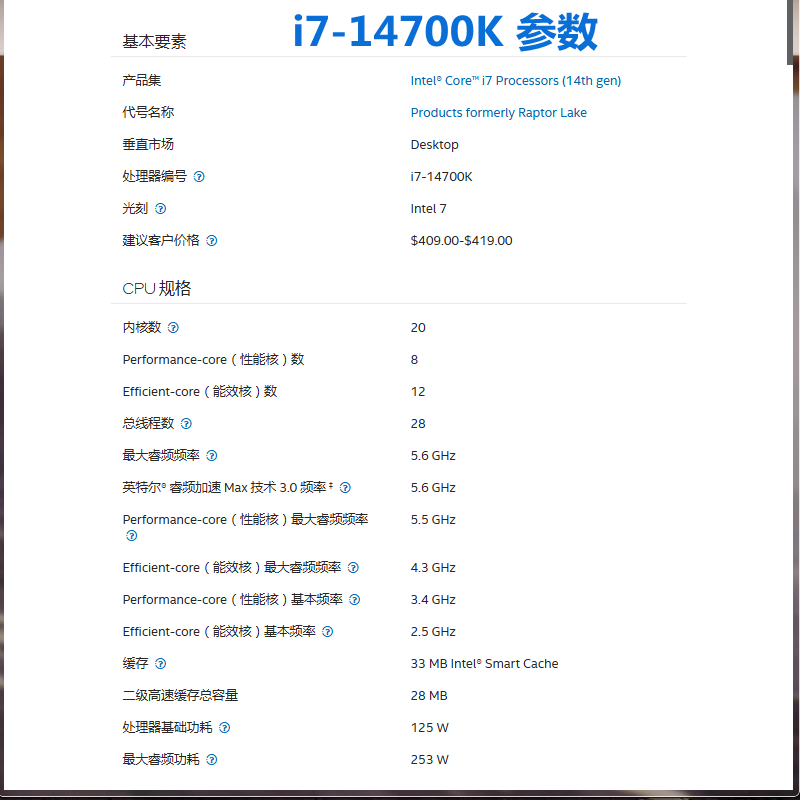Image resolution: width=800 pixels, height=800 pixels.
Task: Open Products formerly Raptor Lake link
Action: click(498, 113)
